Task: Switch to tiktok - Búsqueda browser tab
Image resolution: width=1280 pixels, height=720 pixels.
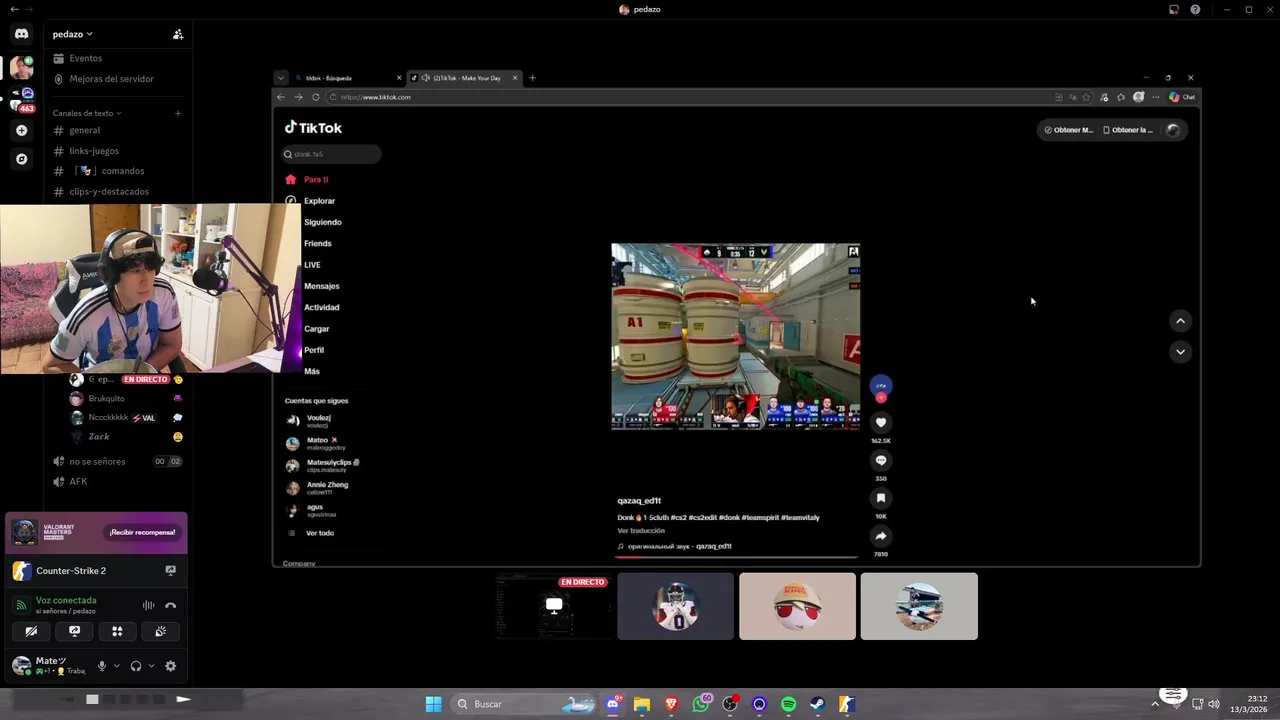Action: coord(347,78)
